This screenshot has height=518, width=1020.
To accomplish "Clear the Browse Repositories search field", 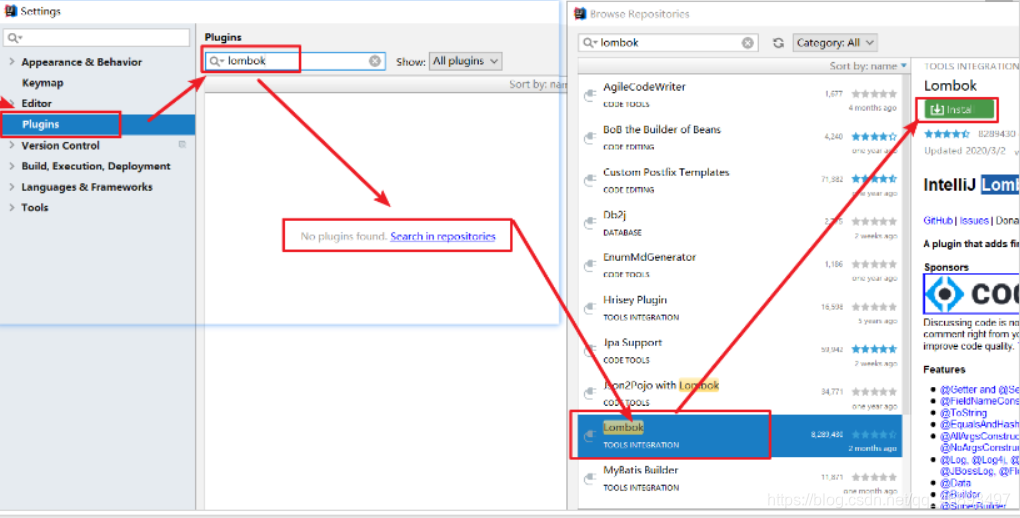I will [x=747, y=43].
